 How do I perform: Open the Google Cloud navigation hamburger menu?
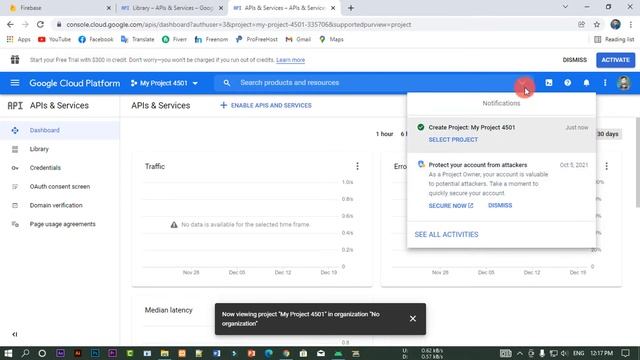pos(15,83)
